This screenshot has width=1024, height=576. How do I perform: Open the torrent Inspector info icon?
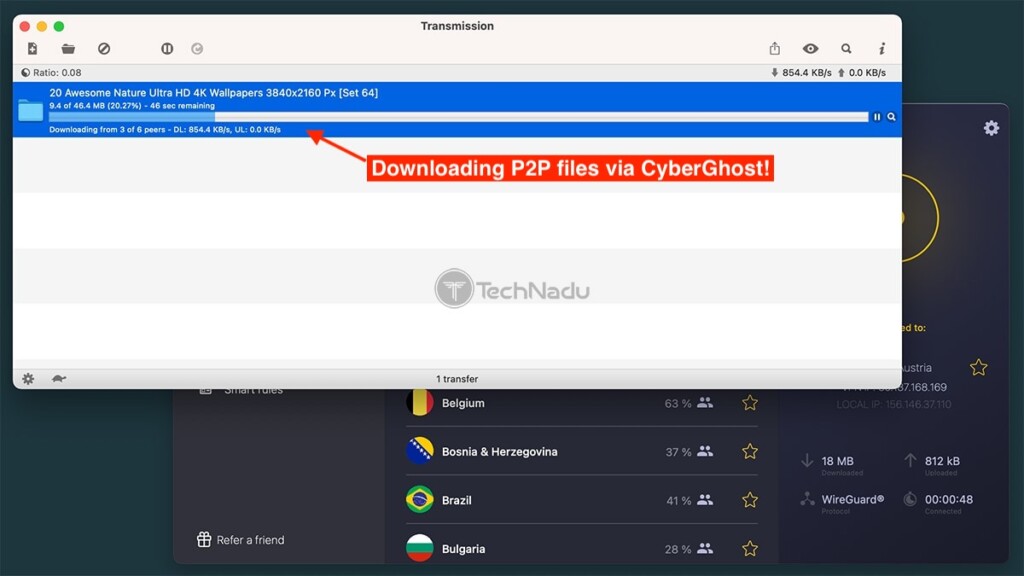(882, 48)
